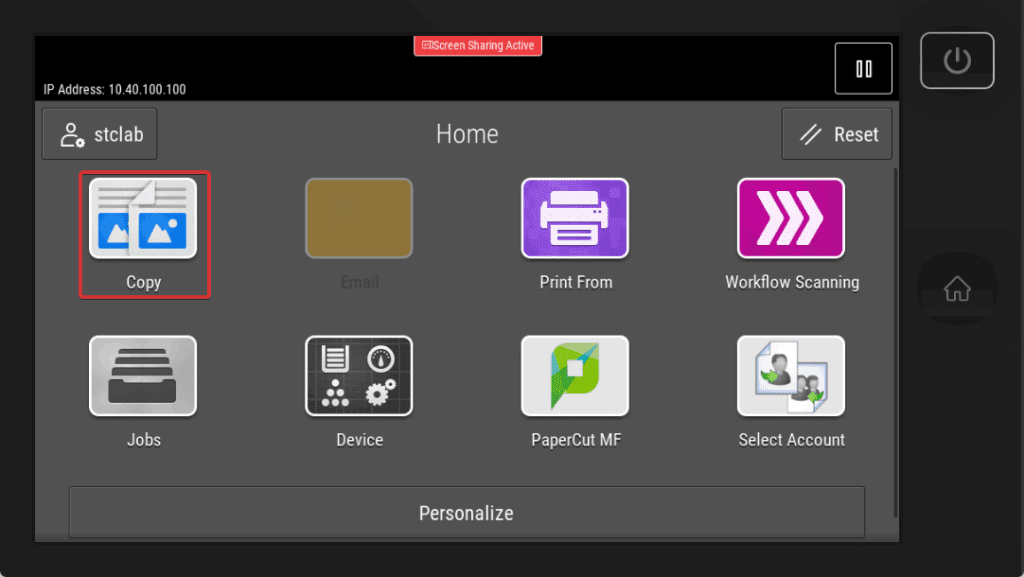Open the Device settings app
The image size is (1024, 577).
tap(359, 377)
